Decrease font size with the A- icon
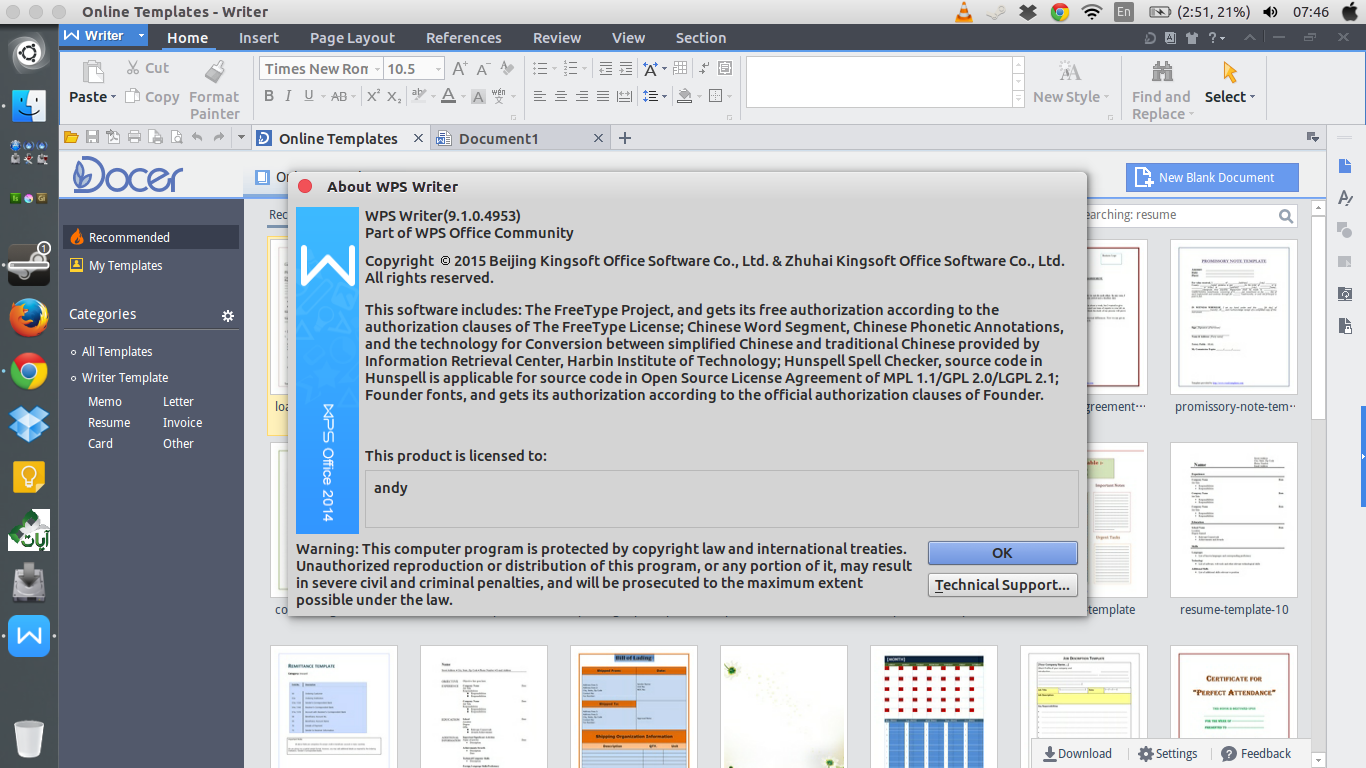1366x768 pixels. click(485, 69)
